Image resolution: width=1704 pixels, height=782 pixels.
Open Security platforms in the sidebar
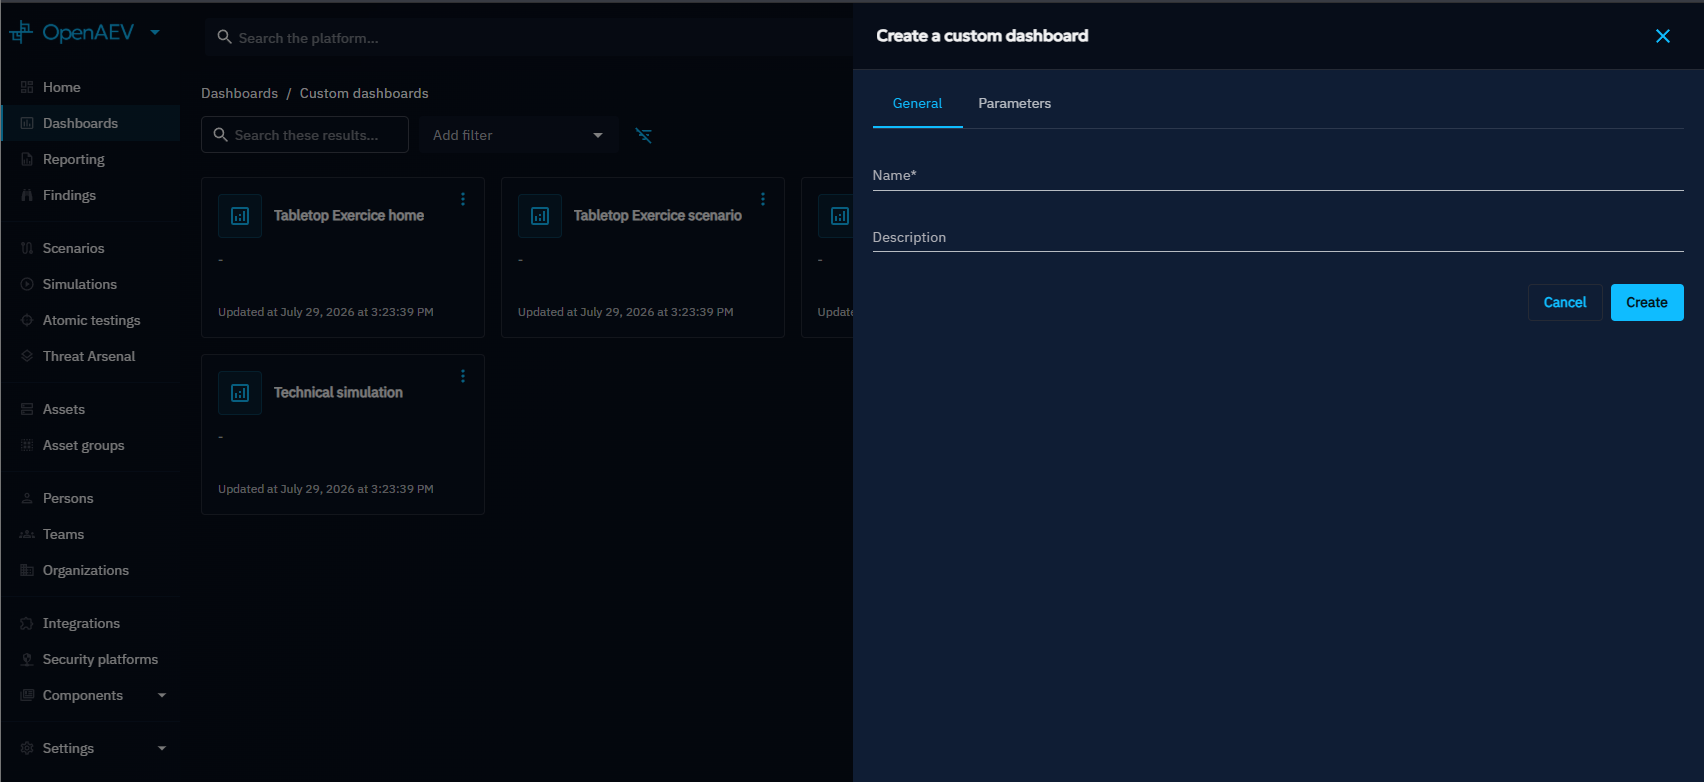(x=90, y=659)
